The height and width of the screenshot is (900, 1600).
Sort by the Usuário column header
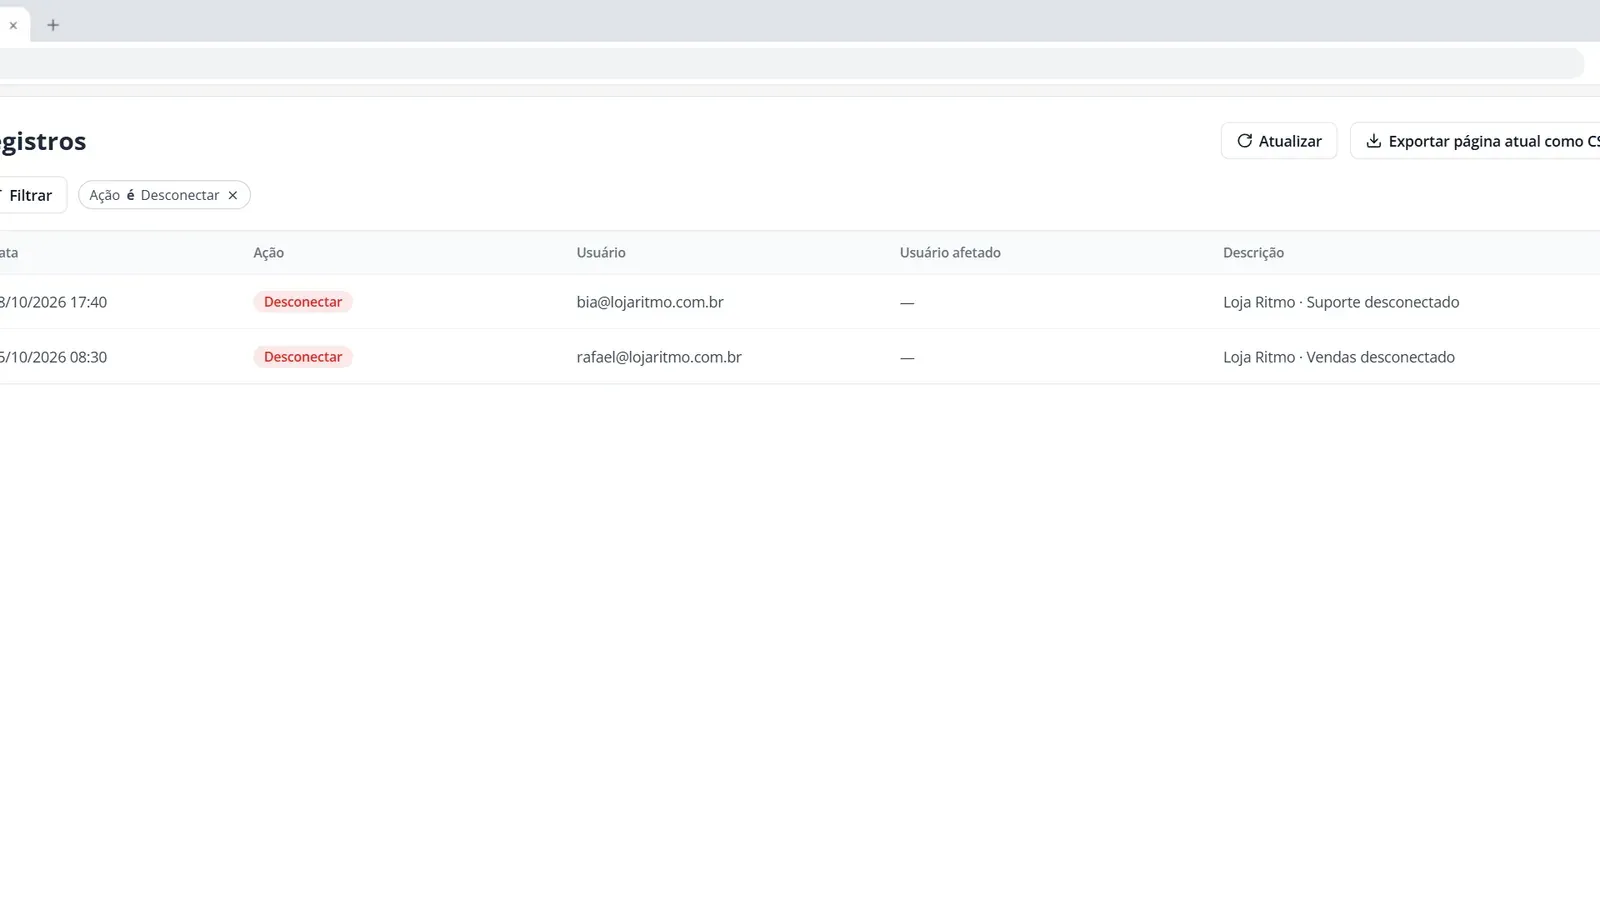(601, 253)
